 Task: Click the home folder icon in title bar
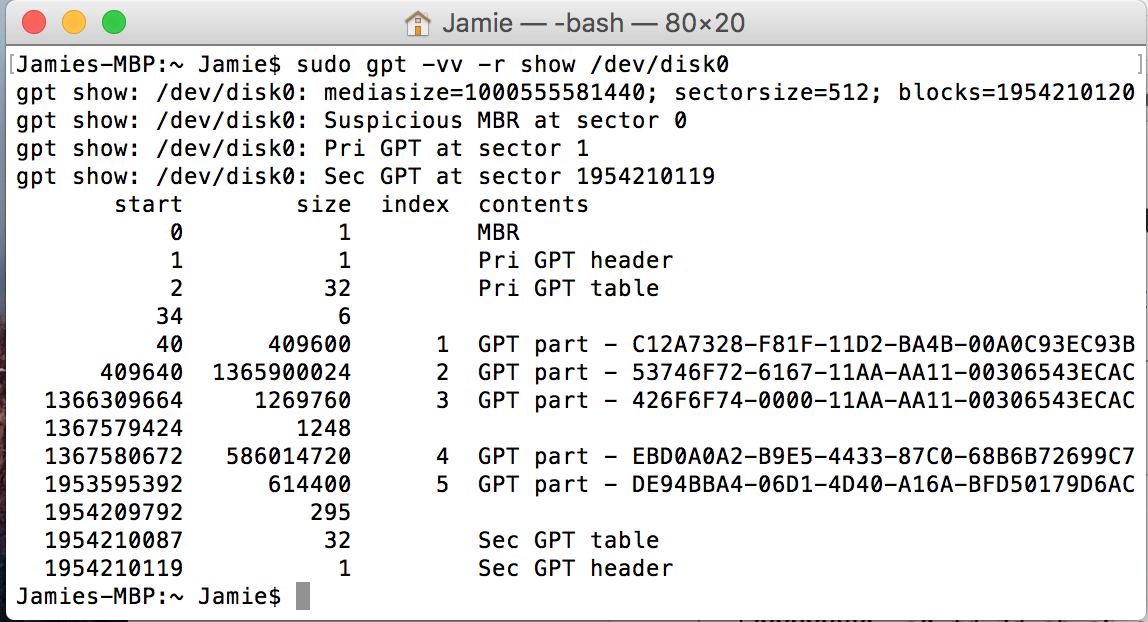418,22
